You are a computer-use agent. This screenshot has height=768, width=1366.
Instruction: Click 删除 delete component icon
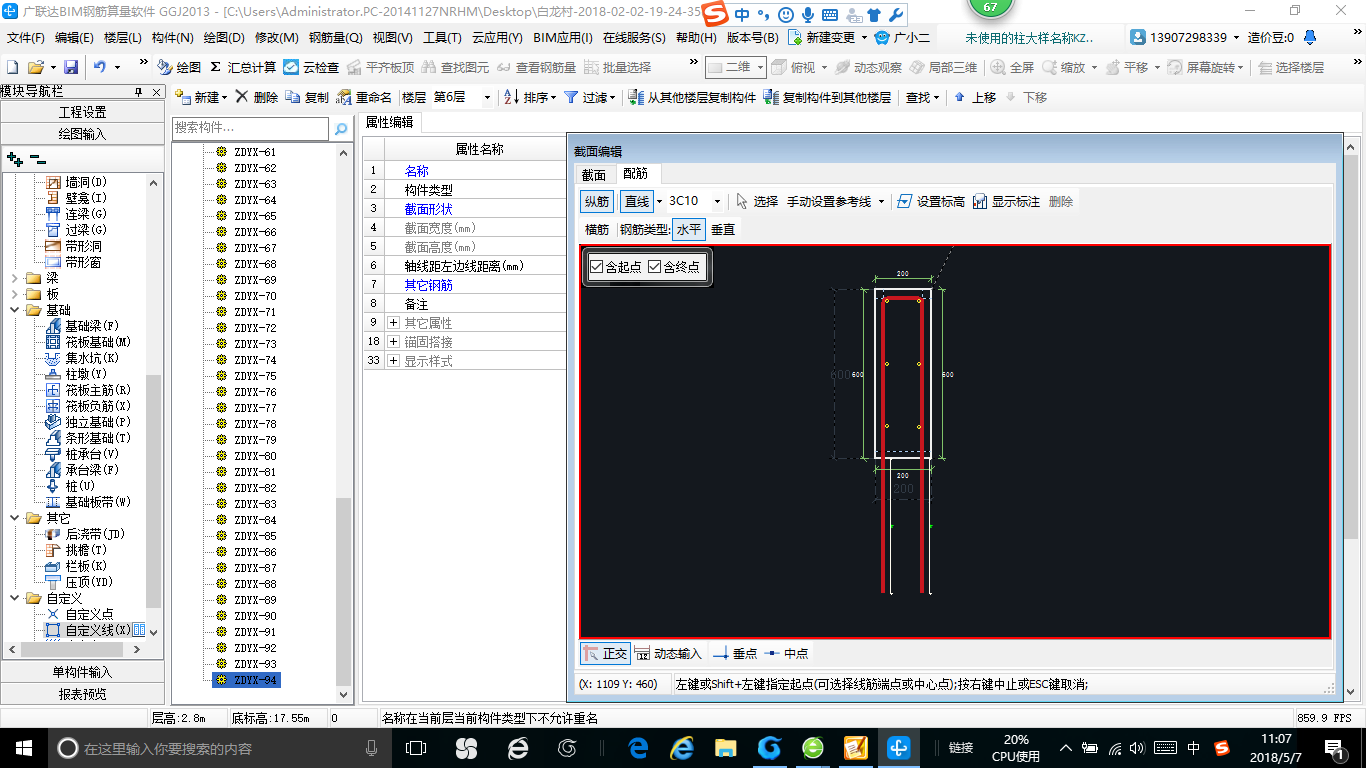coord(257,97)
